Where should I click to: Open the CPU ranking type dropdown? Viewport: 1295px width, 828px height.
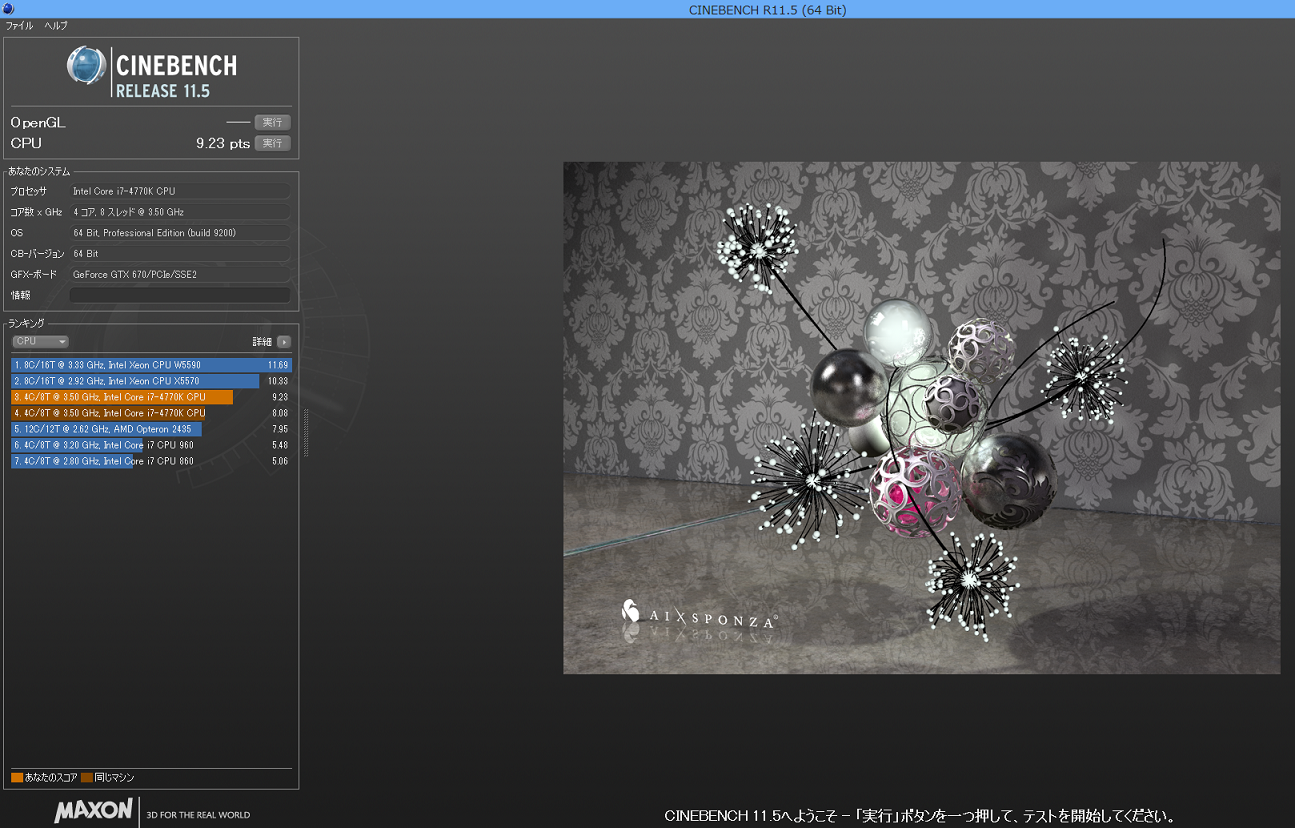[x=40, y=341]
